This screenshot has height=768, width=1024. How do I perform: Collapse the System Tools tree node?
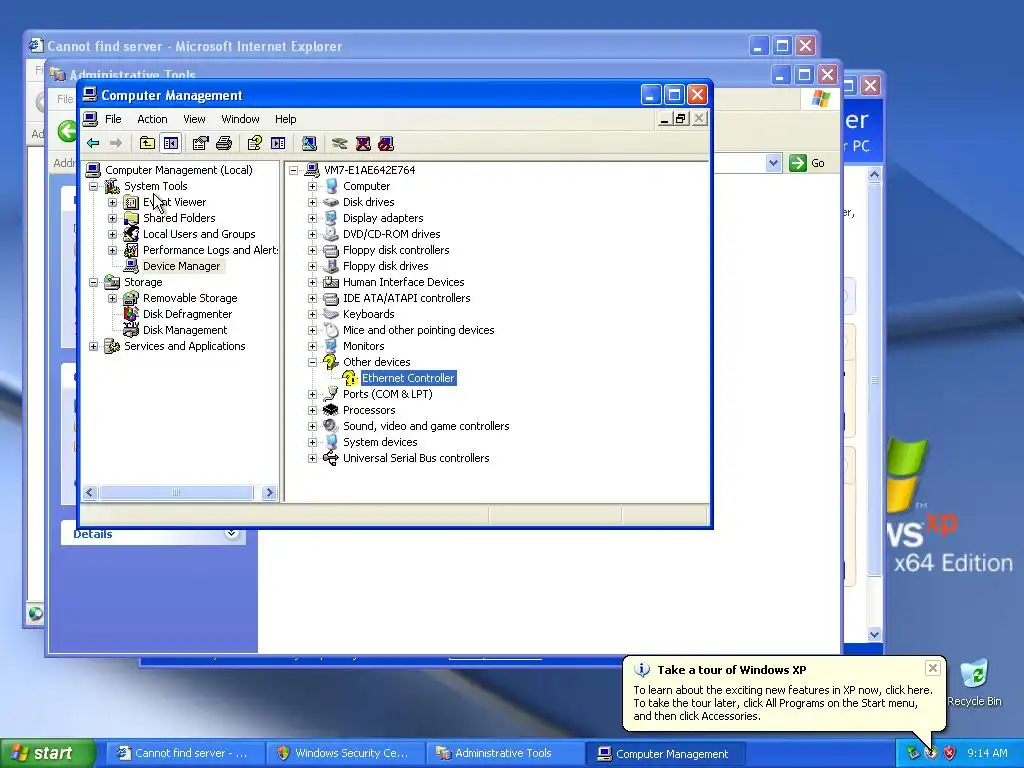(x=93, y=186)
